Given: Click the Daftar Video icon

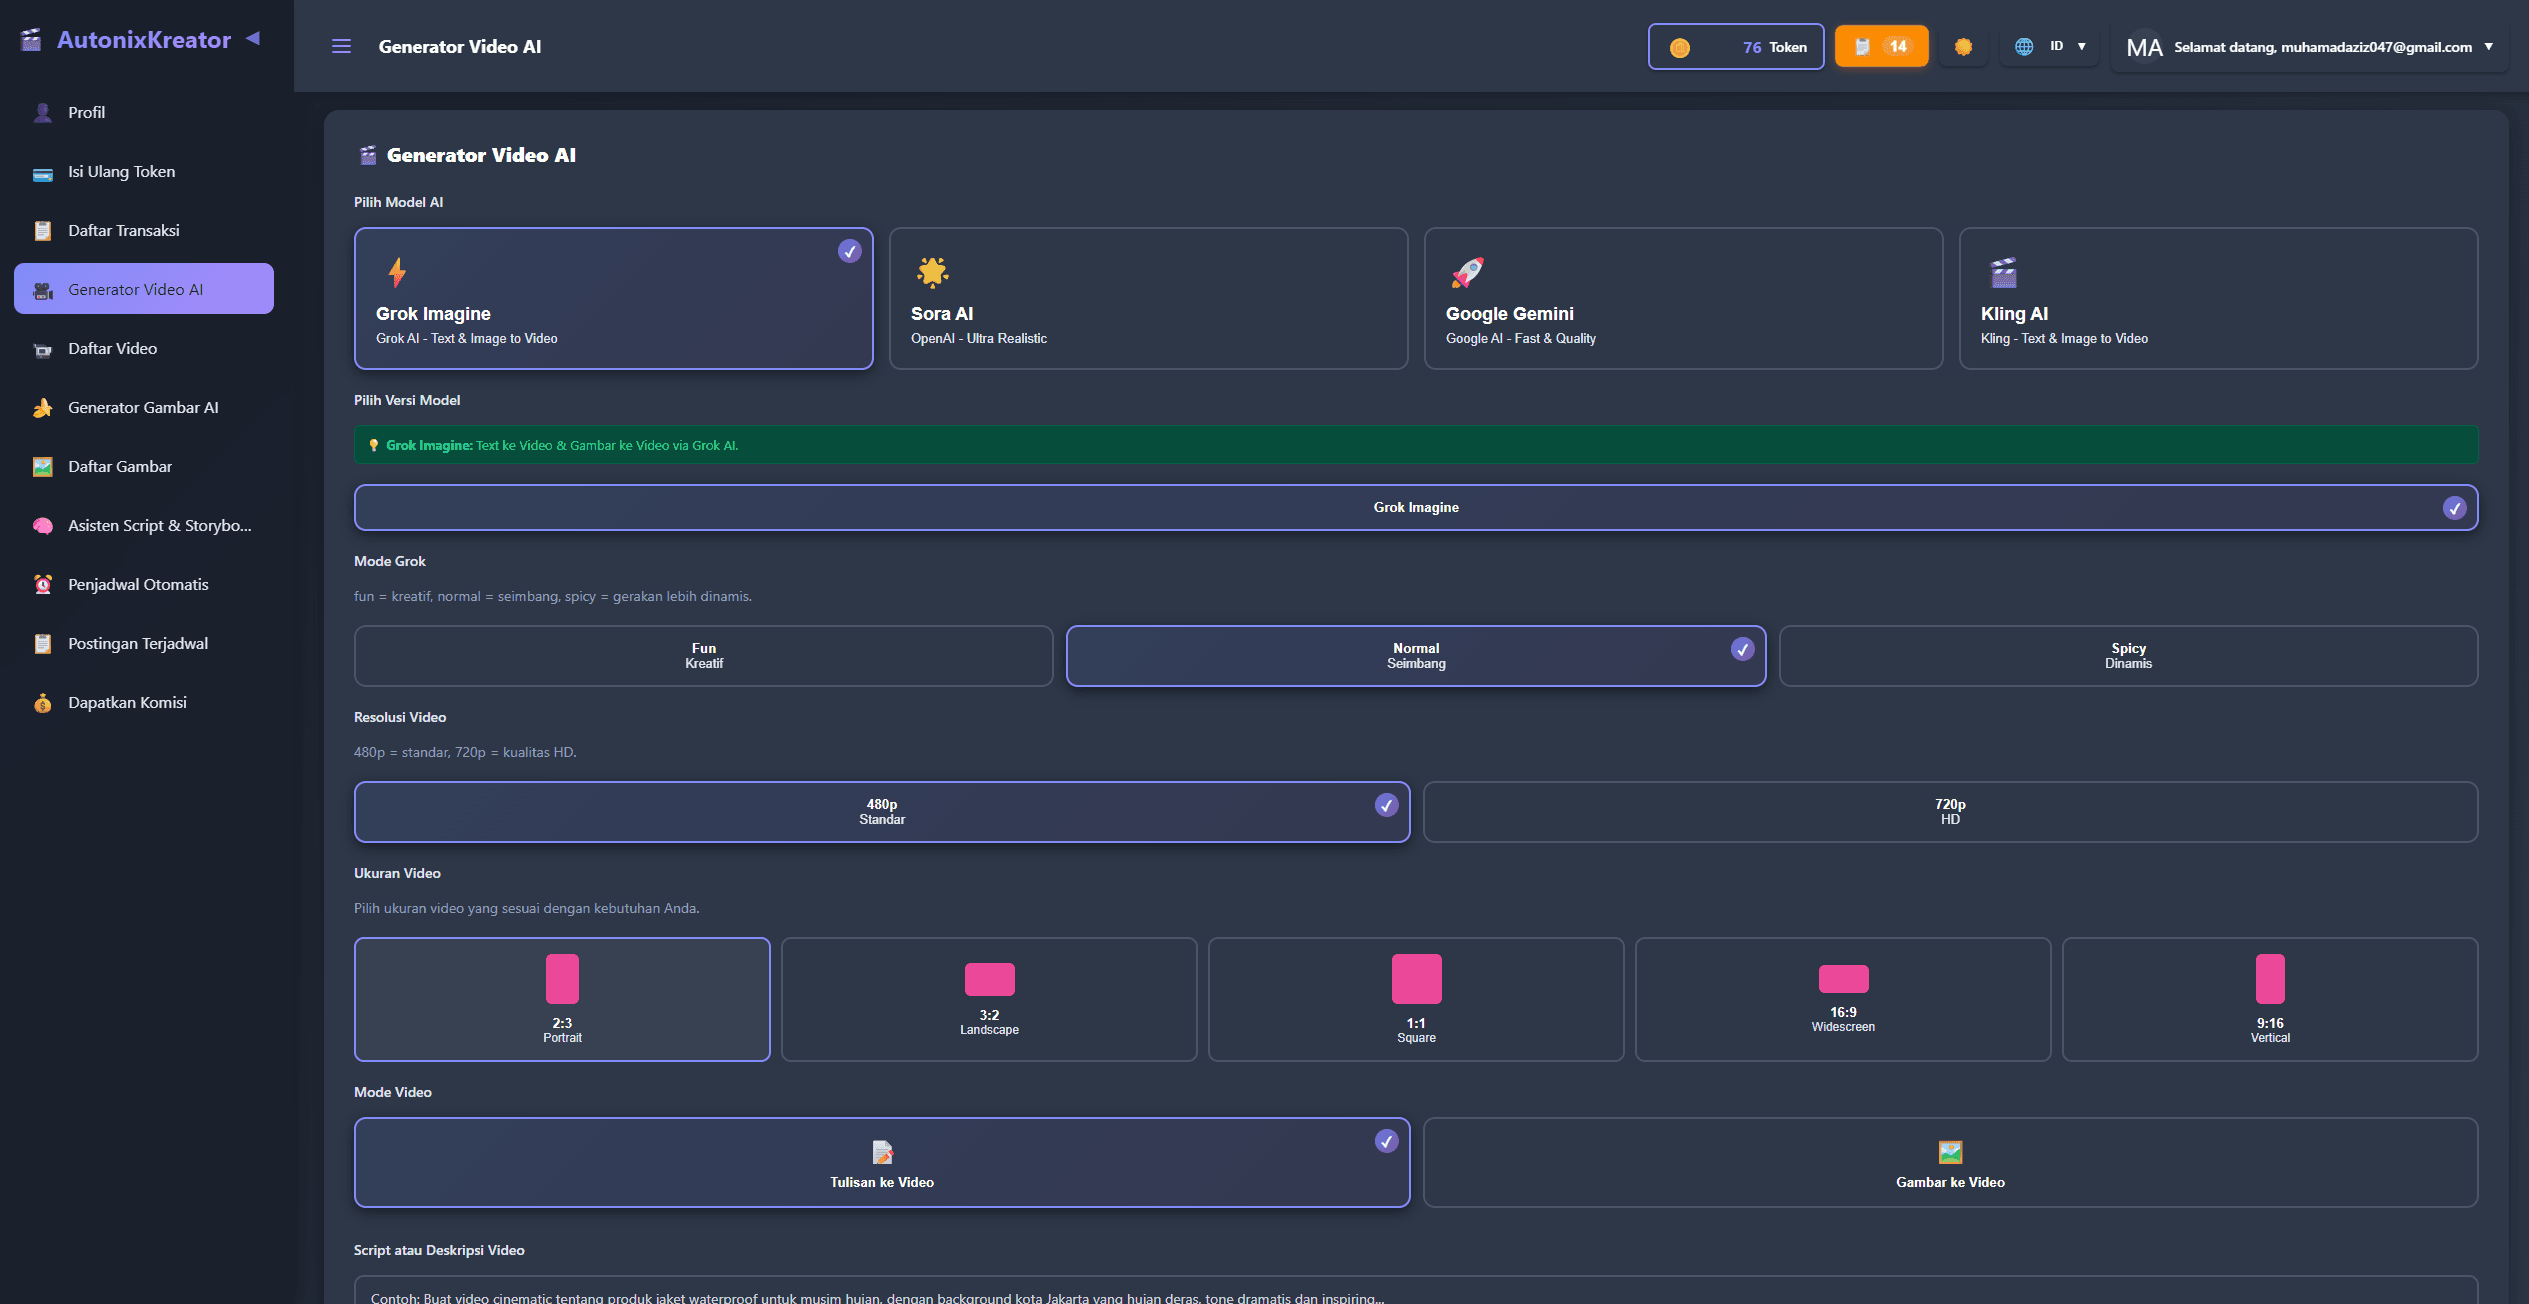Looking at the screenshot, I should [x=42, y=349].
